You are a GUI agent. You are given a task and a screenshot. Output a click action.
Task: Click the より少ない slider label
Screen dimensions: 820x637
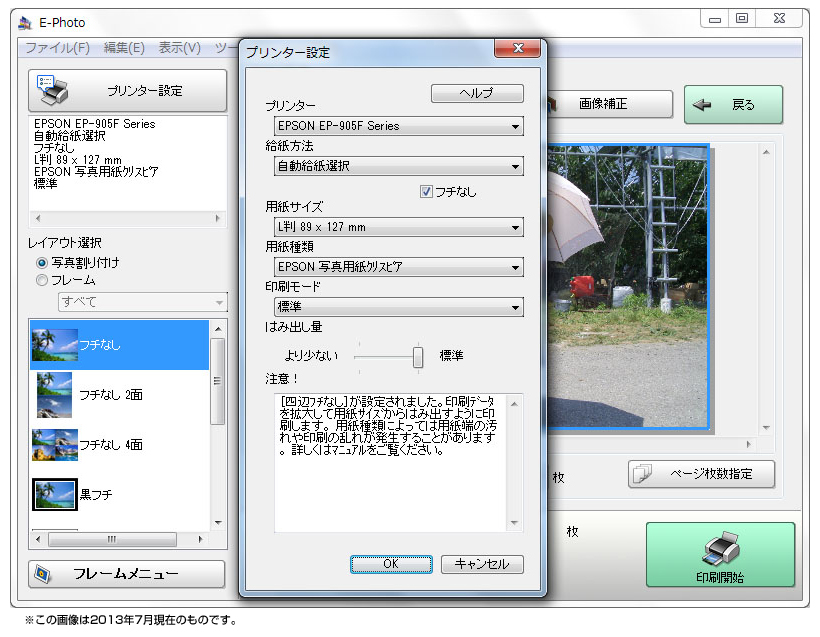311,356
